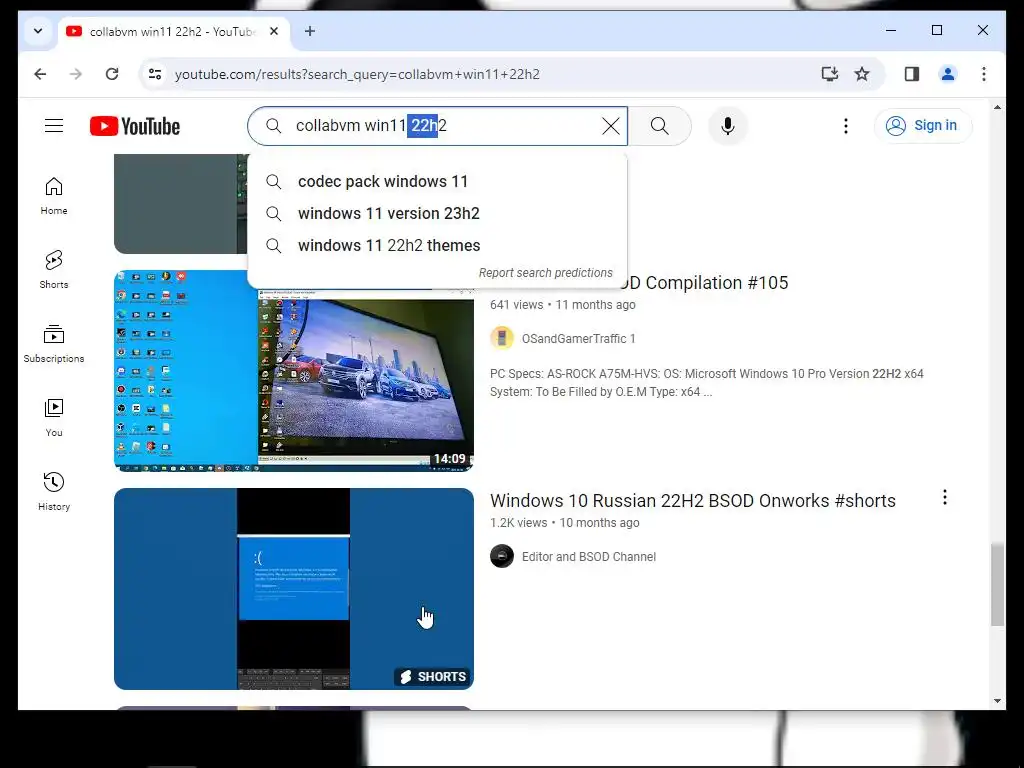
Task: Open Windows 10 Russian 22H2 BSOD thumbnail
Action: coord(294,588)
